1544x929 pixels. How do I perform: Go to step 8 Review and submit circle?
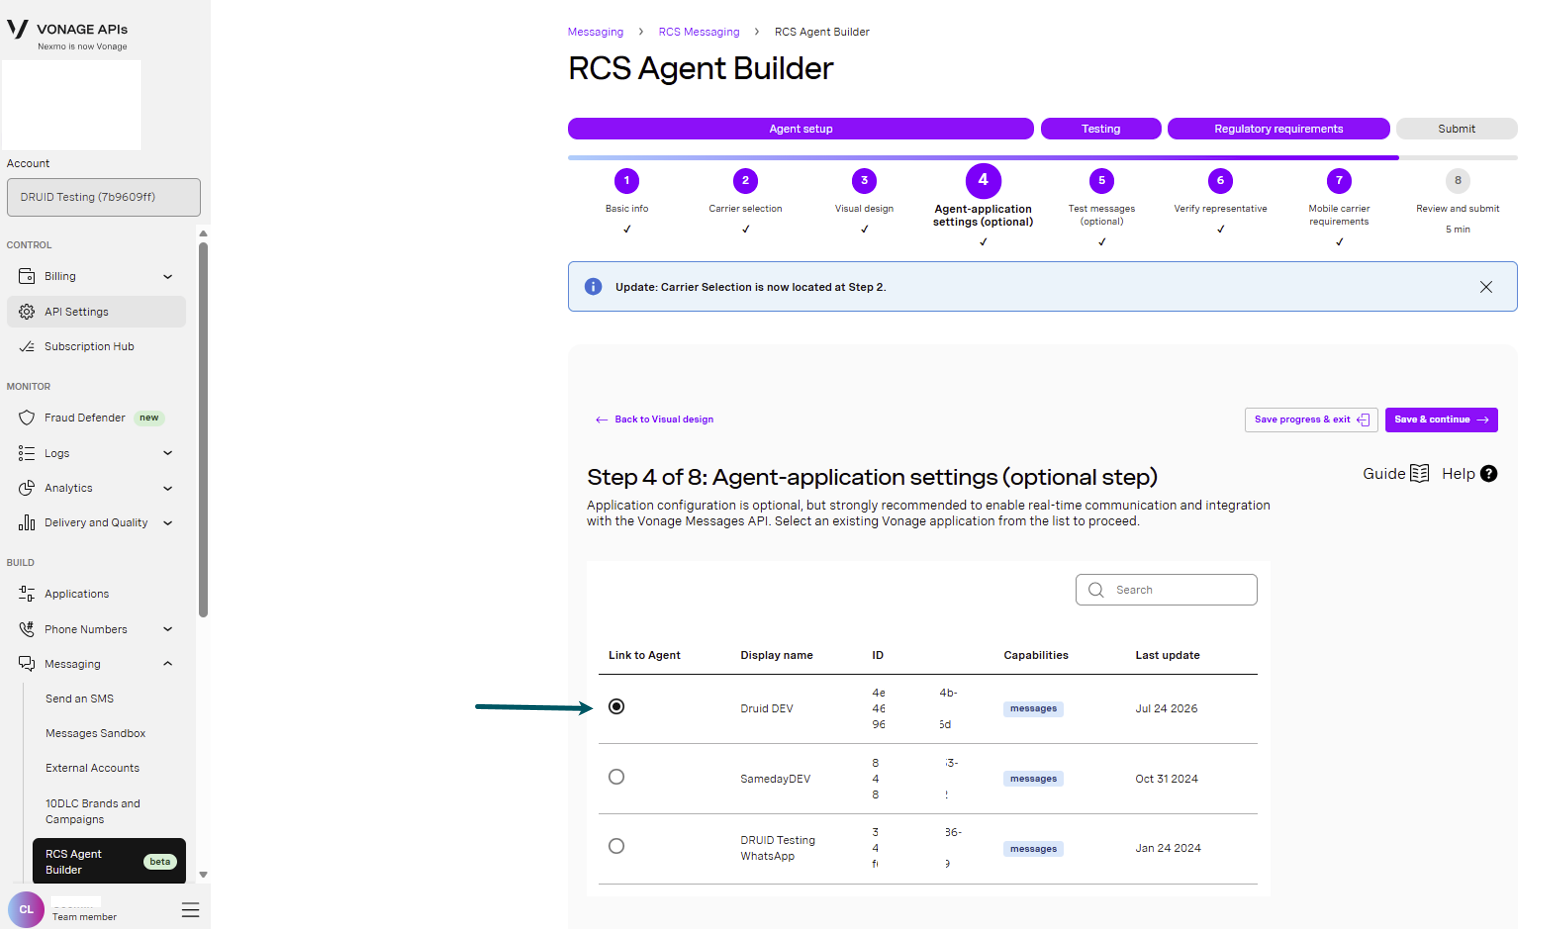[1458, 181]
